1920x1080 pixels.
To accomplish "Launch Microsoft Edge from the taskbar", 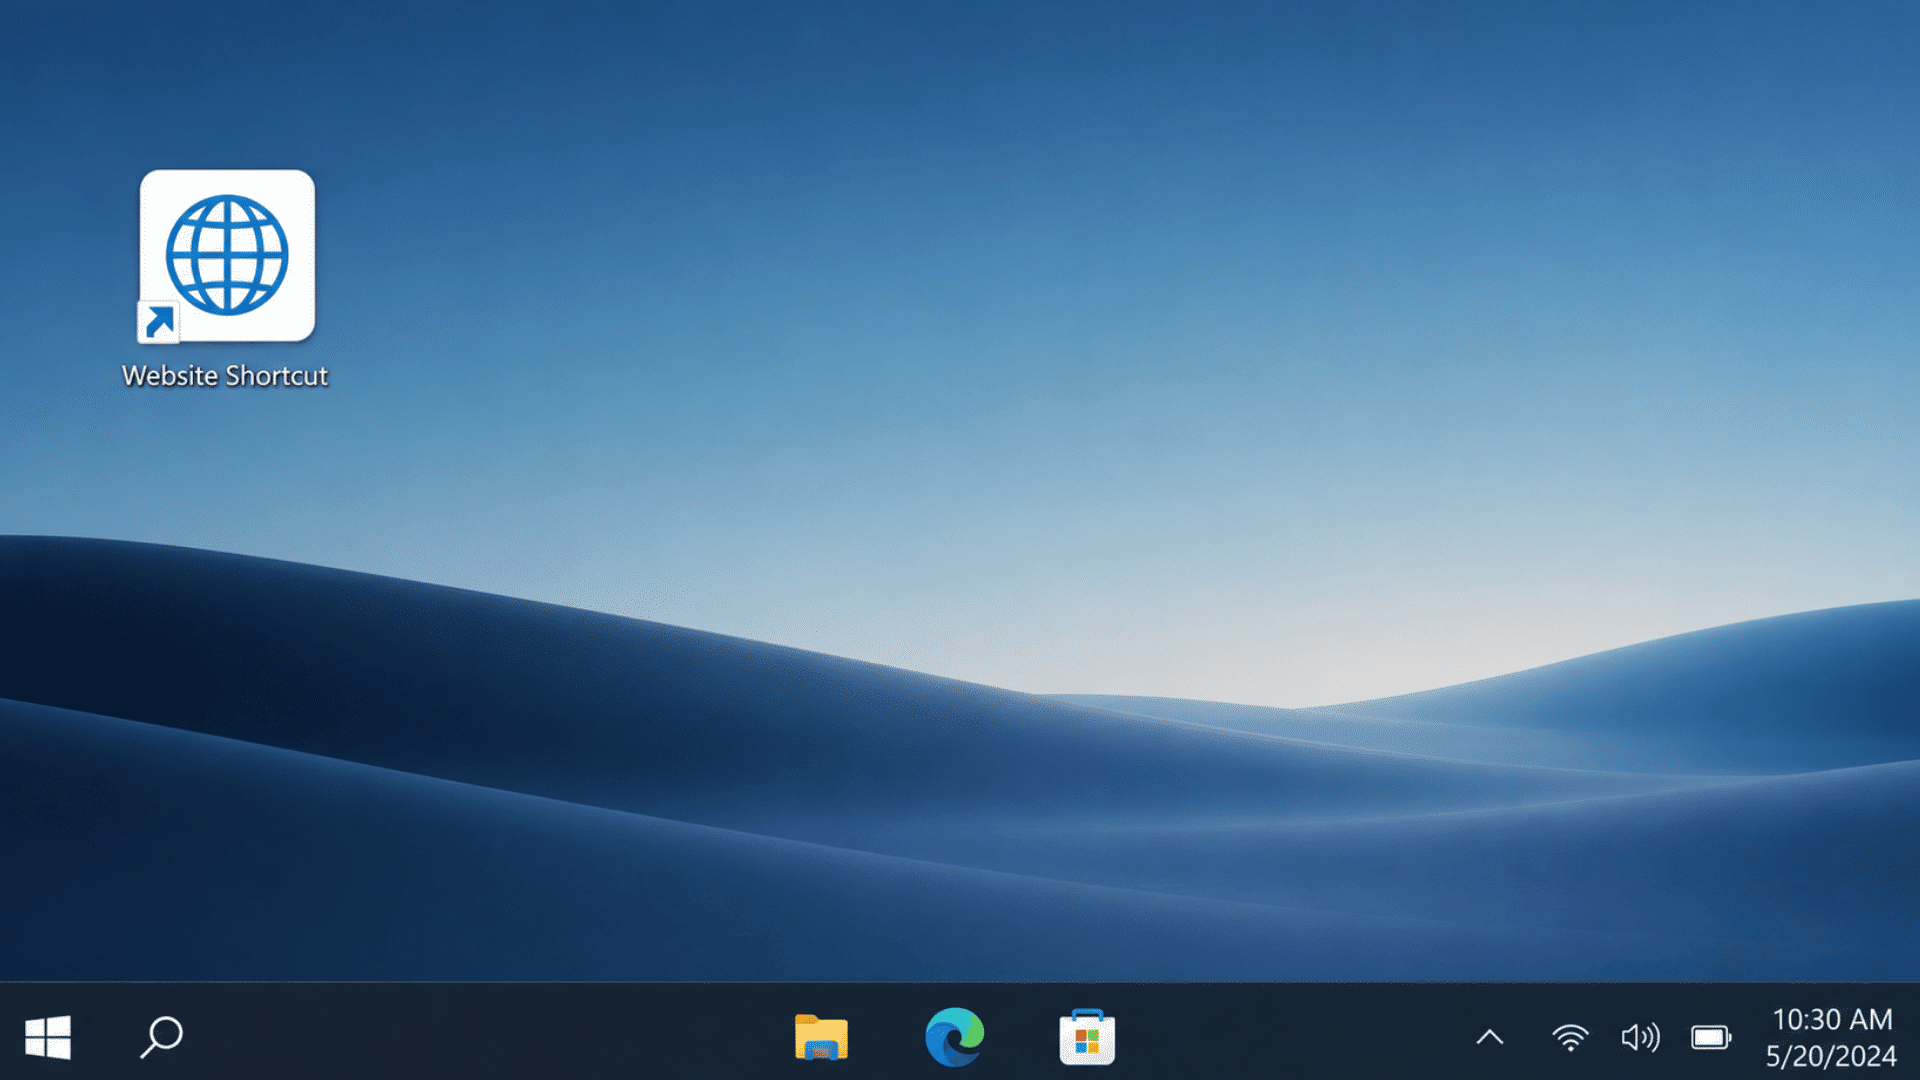I will click(x=955, y=1037).
